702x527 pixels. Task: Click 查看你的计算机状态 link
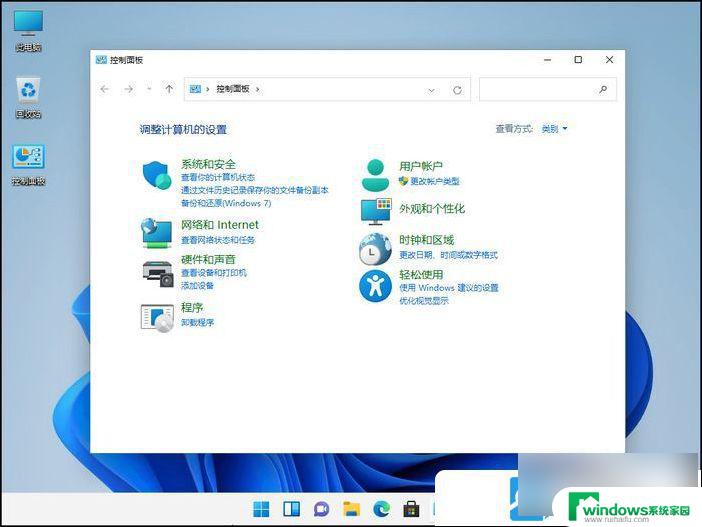pos(218,177)
